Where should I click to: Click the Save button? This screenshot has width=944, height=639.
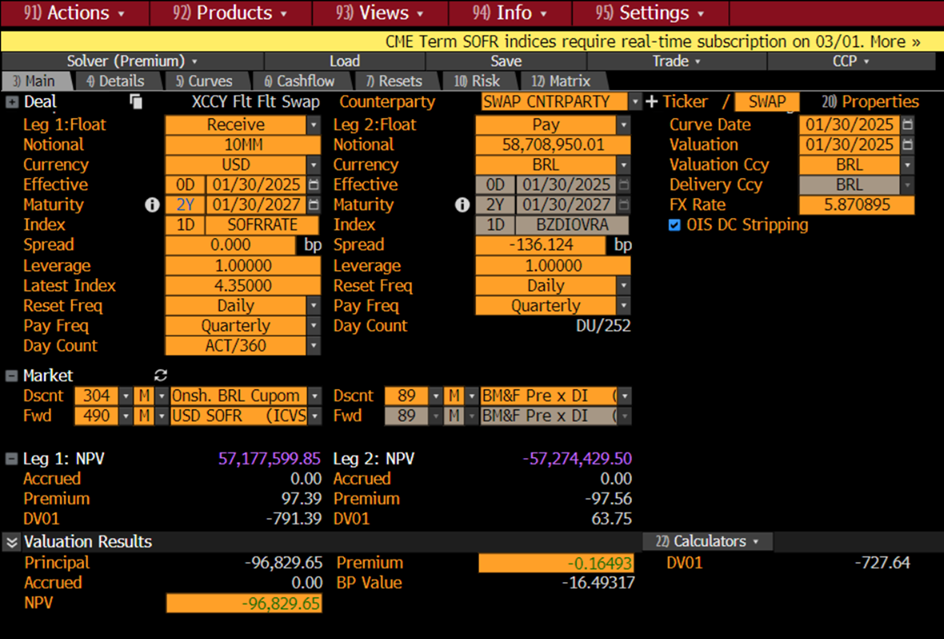(505, 61)
